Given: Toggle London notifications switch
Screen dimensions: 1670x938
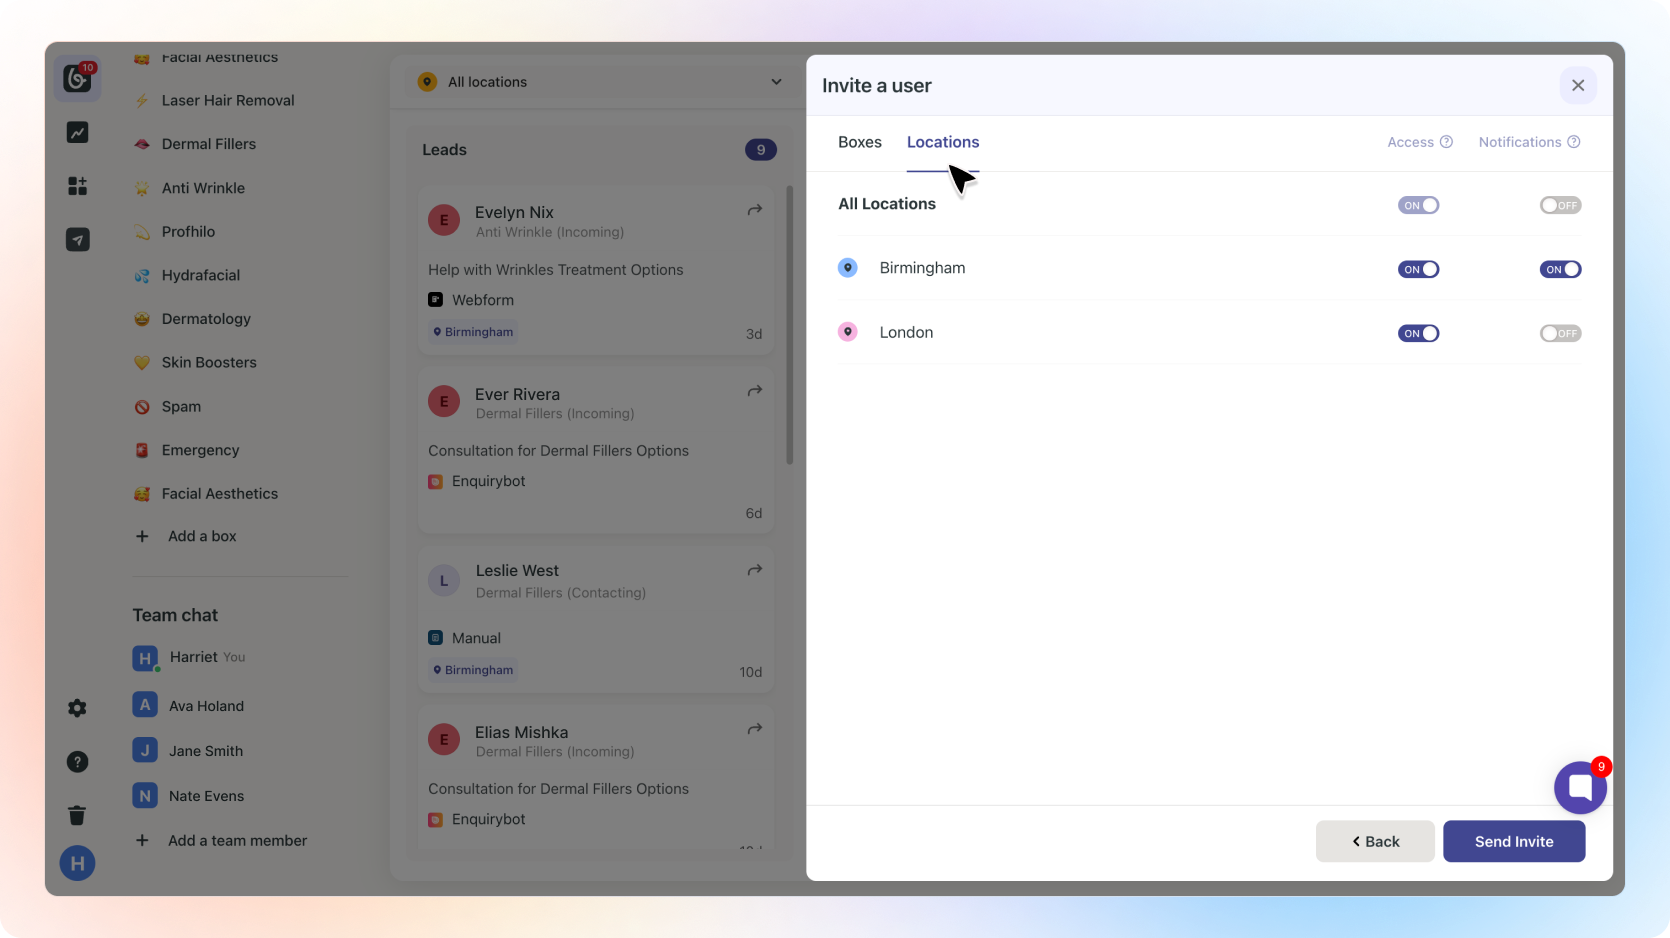Looking at the screenshot, I should [x=1560, y=333].
